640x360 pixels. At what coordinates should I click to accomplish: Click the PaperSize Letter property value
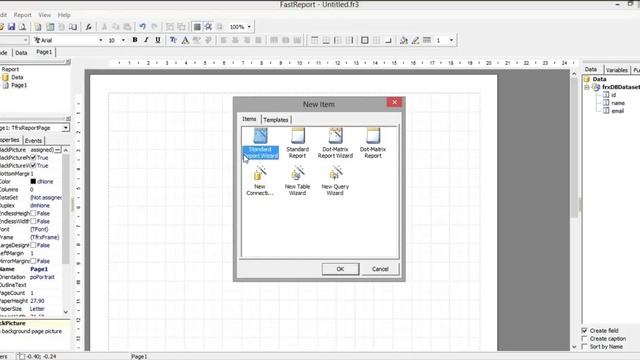(x=37, y=309)
